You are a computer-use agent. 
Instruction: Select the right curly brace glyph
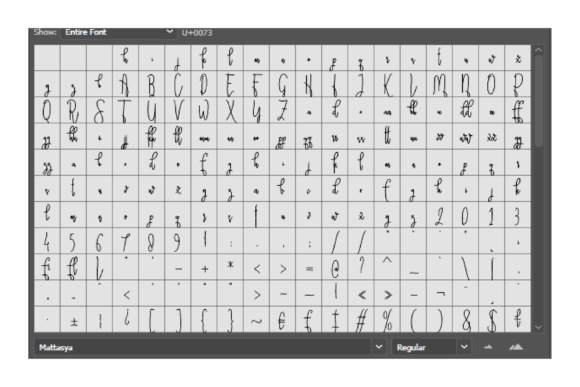point(230,320)
